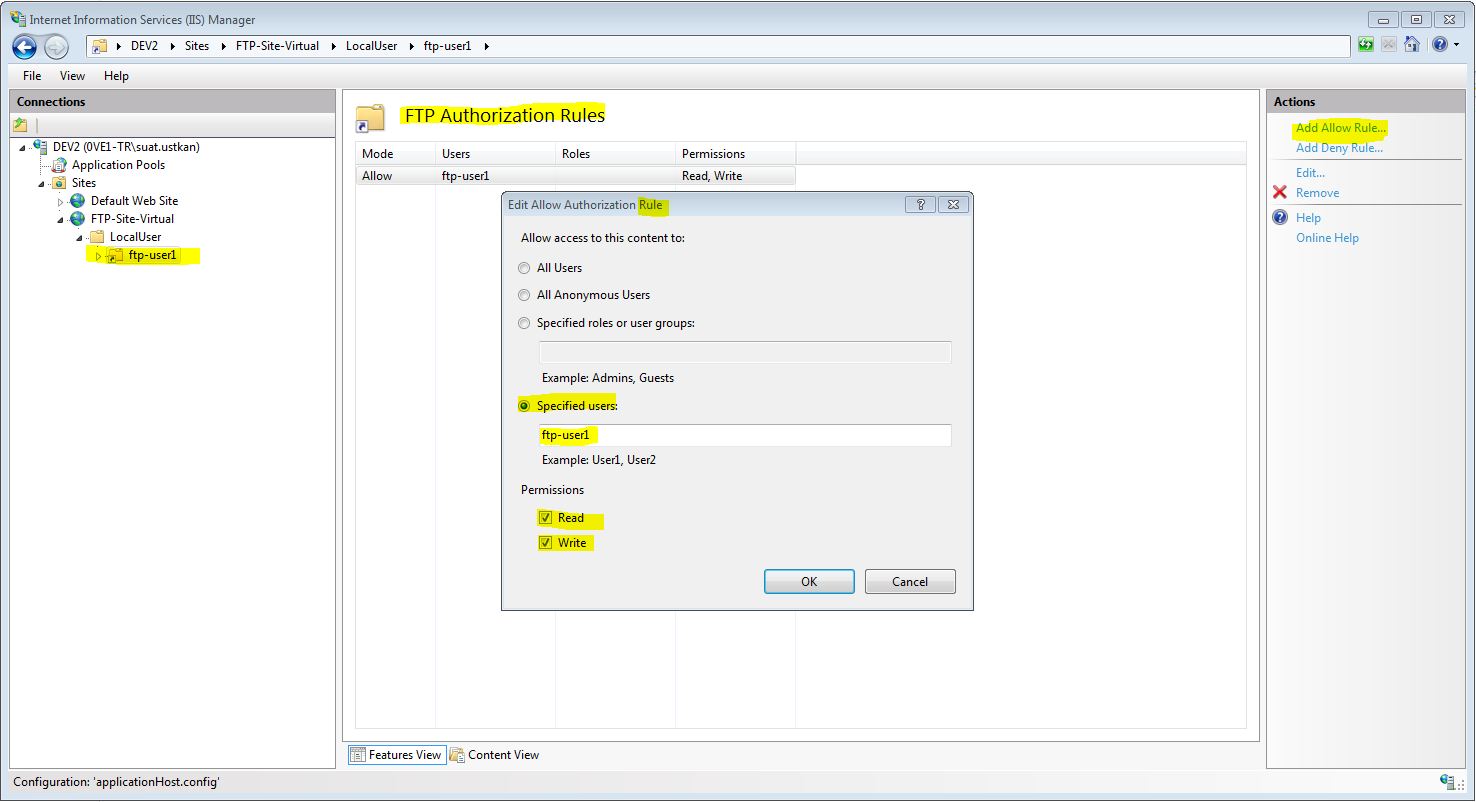This screenshot has height=802, width=1476.
Task: Sort by the Mode column header
Action: point(395,154)
